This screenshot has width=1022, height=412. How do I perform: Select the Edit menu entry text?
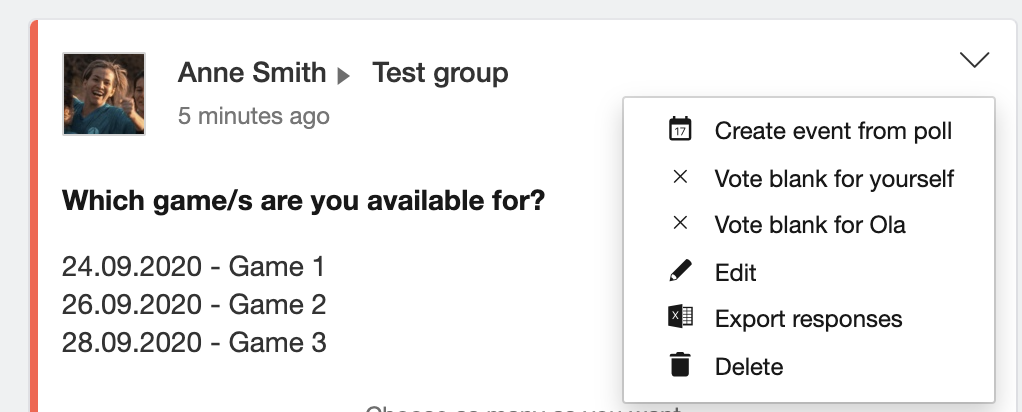735,272
